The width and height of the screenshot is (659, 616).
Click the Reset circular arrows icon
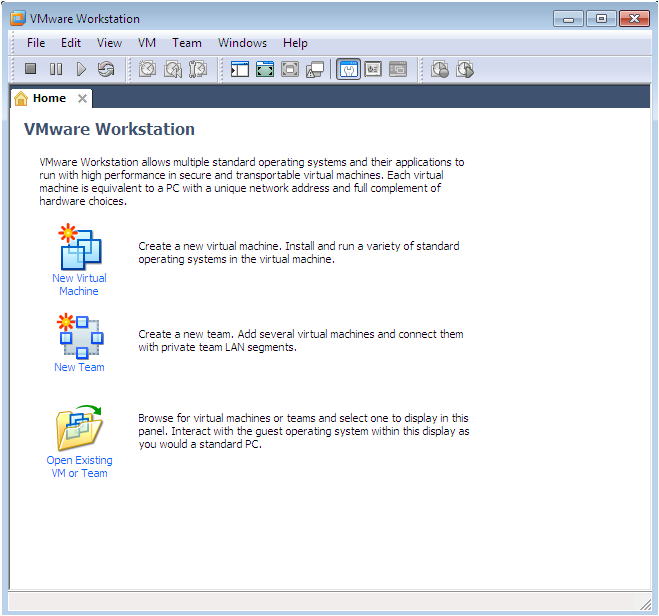click(x=106, y=69)
